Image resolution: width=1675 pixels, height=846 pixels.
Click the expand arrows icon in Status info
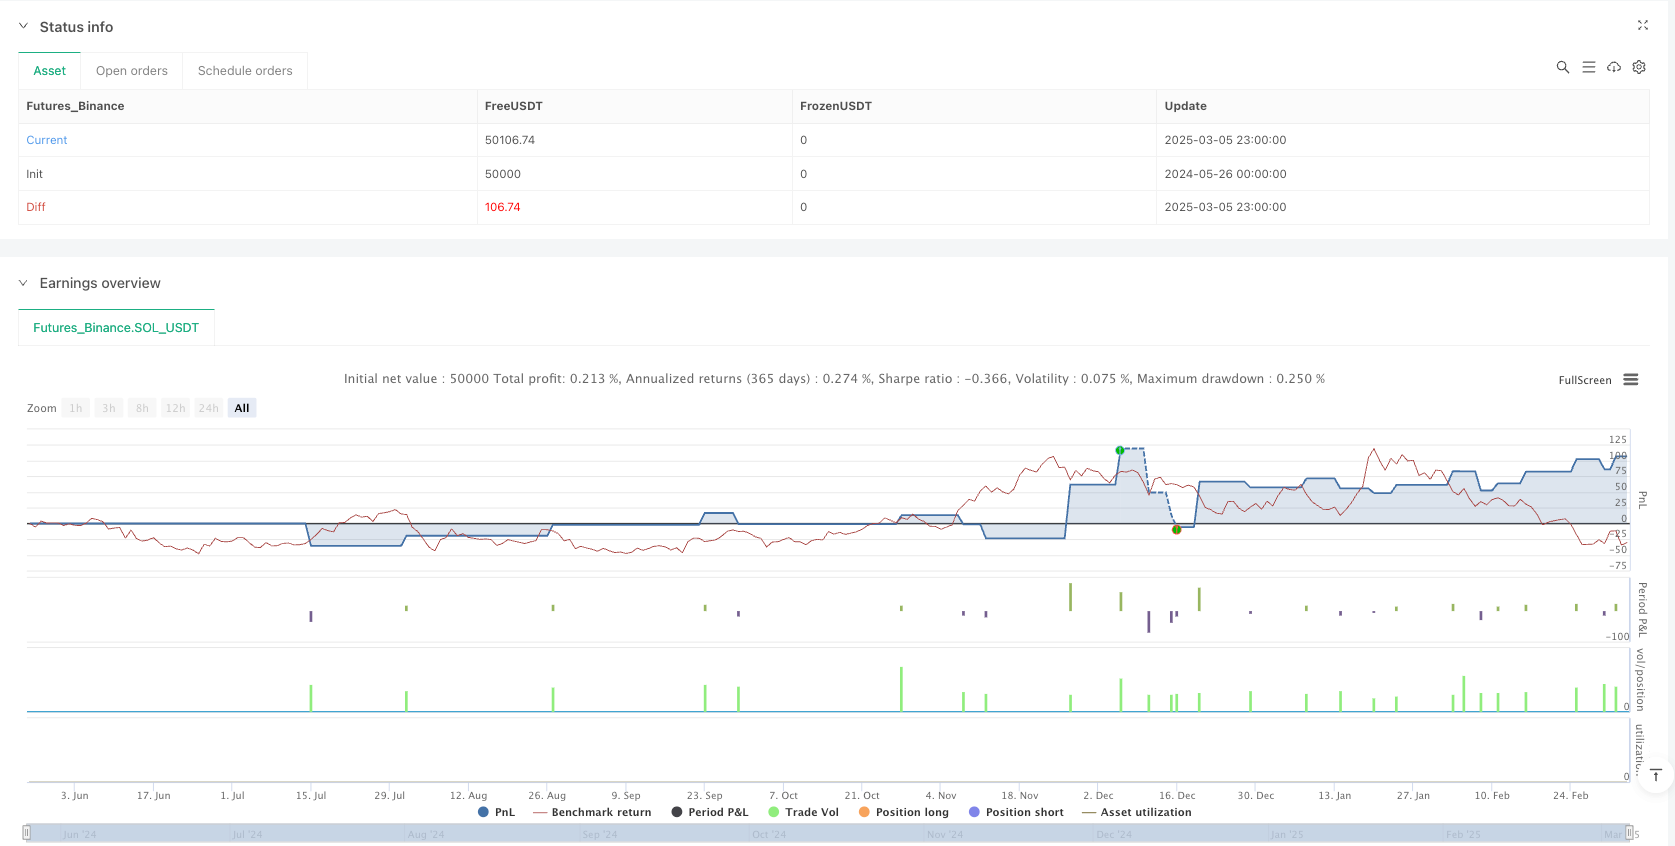click(x=1642, y=25)
